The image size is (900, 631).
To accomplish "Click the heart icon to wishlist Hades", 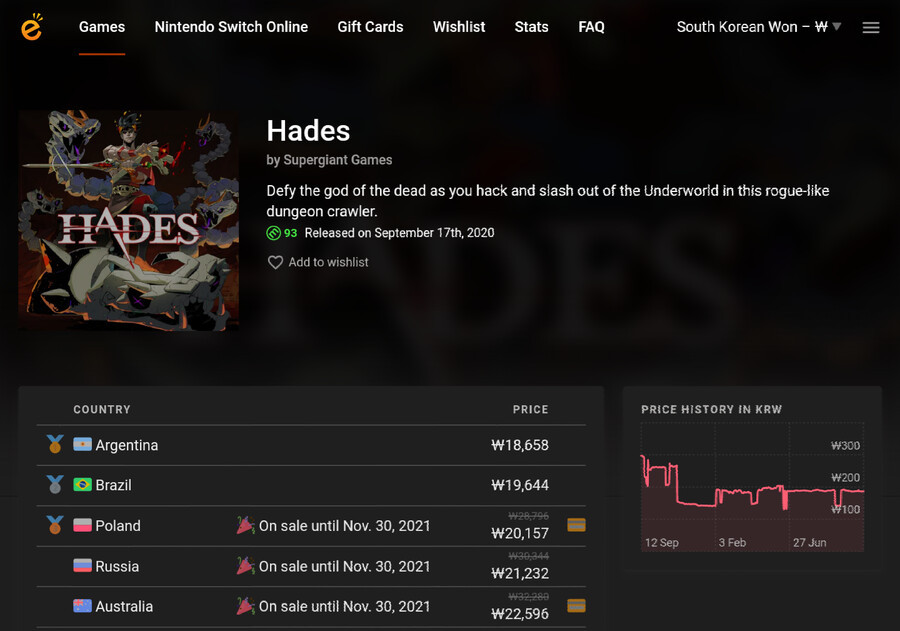I will tap(276, 262).
